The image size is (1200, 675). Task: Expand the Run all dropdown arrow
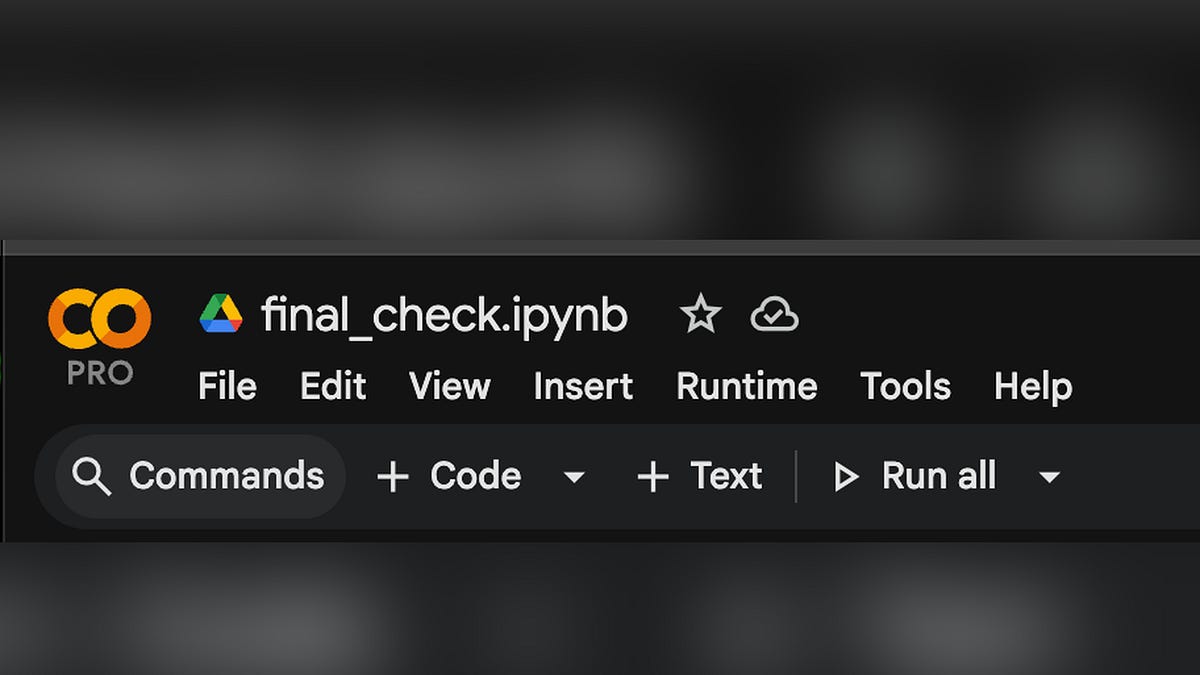[x=1049, y=477]
